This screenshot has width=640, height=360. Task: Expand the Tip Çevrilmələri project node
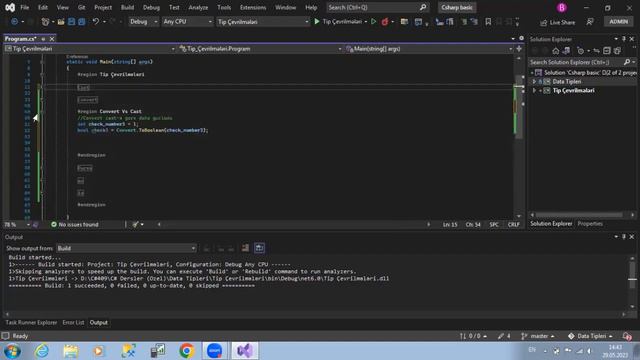pyautogui.click(x=534, y=91)
